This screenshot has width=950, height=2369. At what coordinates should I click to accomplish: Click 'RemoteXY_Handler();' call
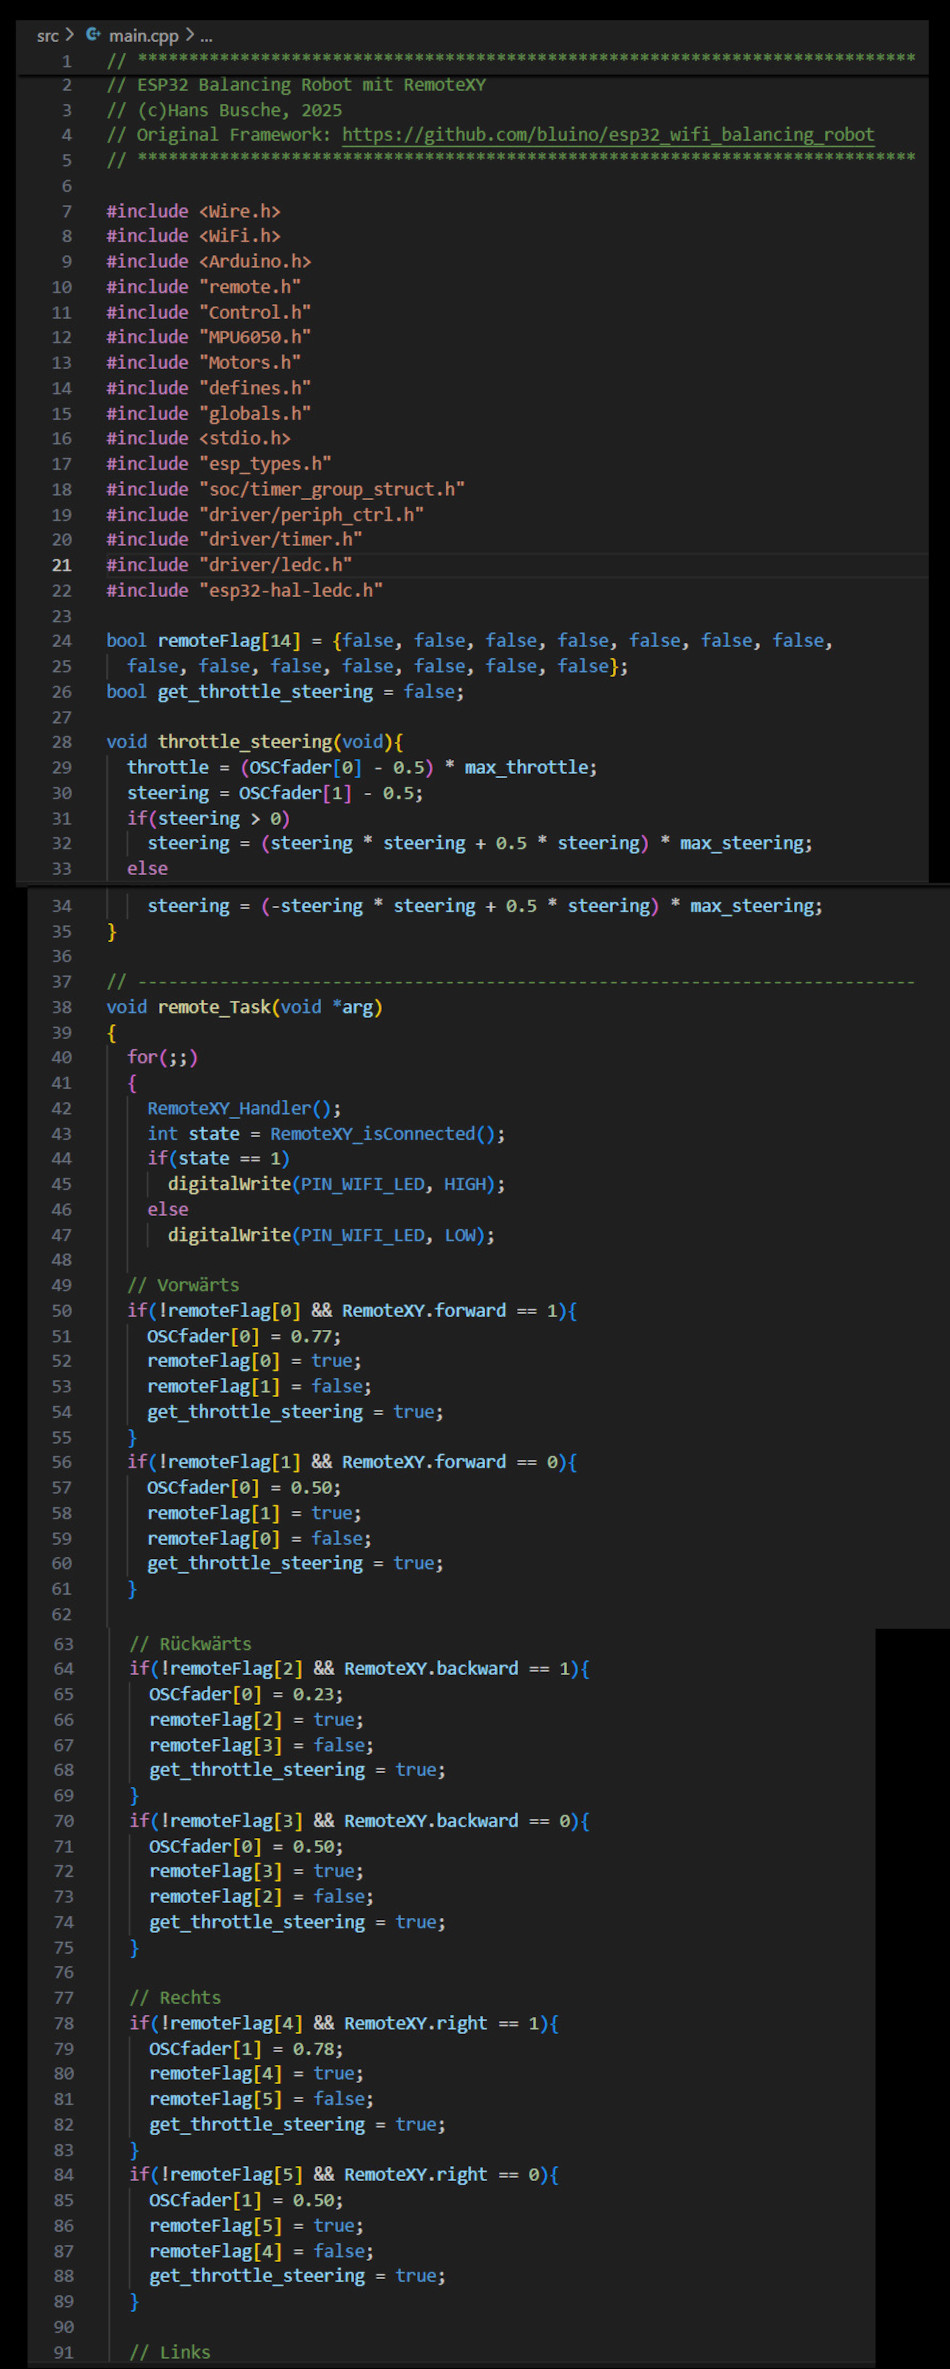244,1108
